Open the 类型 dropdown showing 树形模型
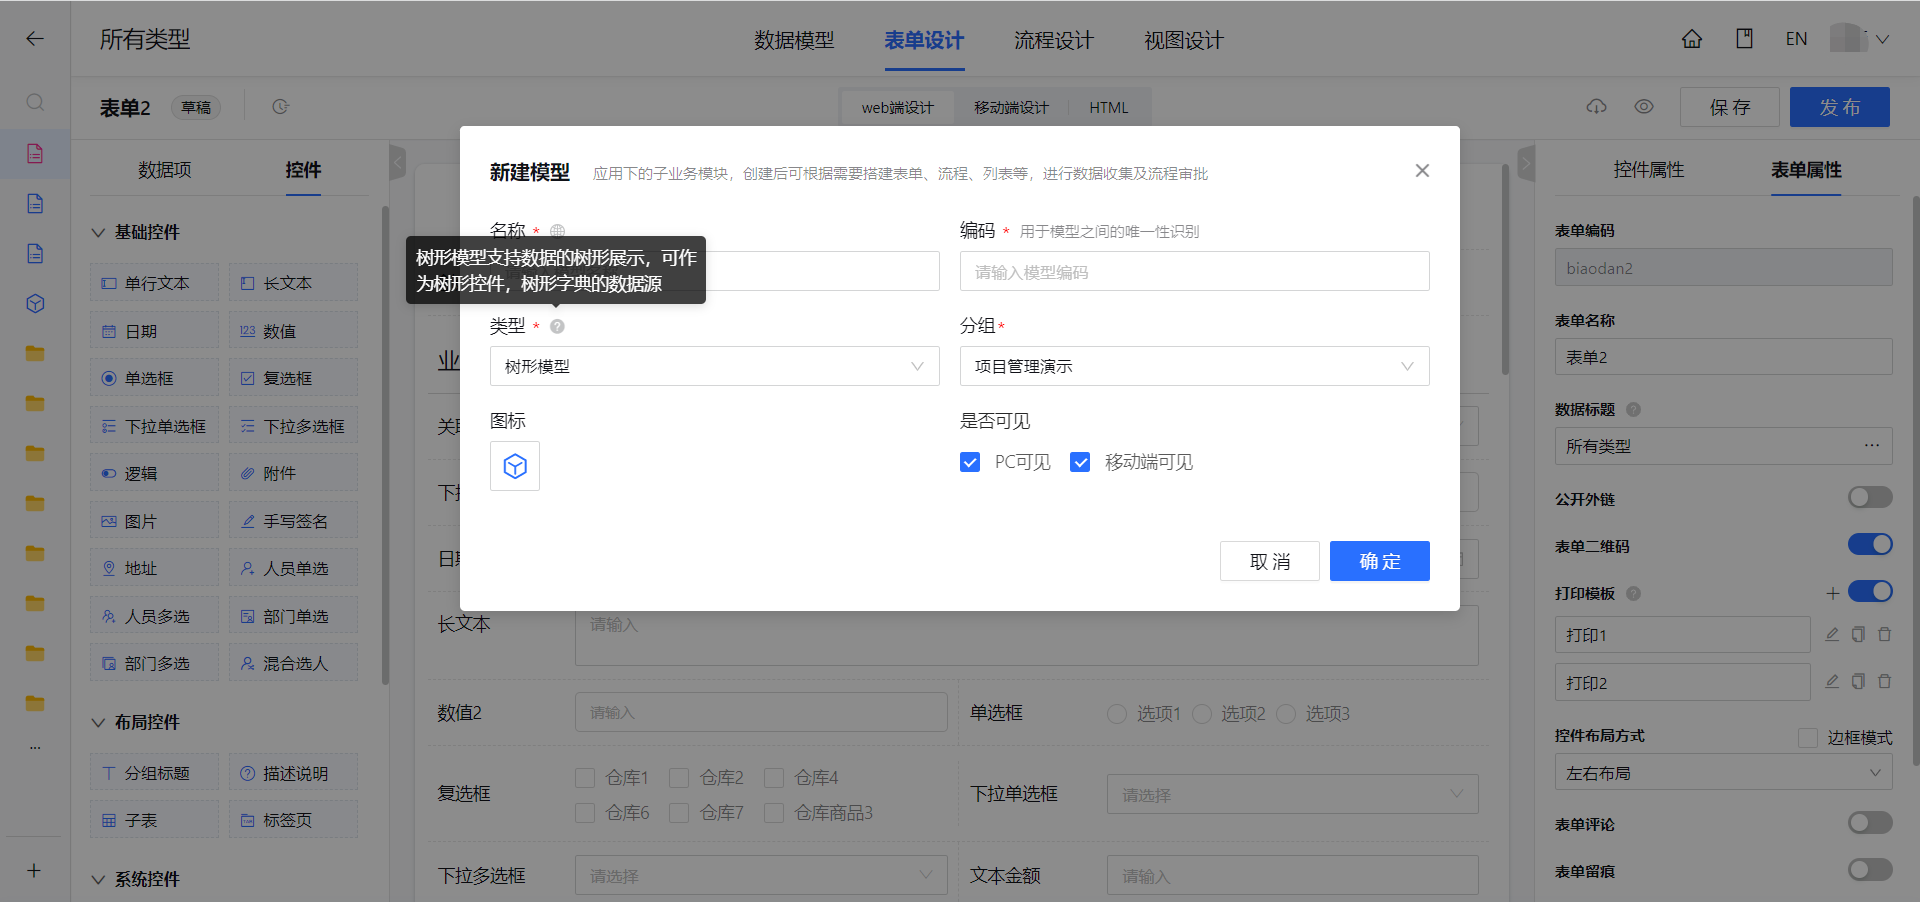 tap(715, 366)
